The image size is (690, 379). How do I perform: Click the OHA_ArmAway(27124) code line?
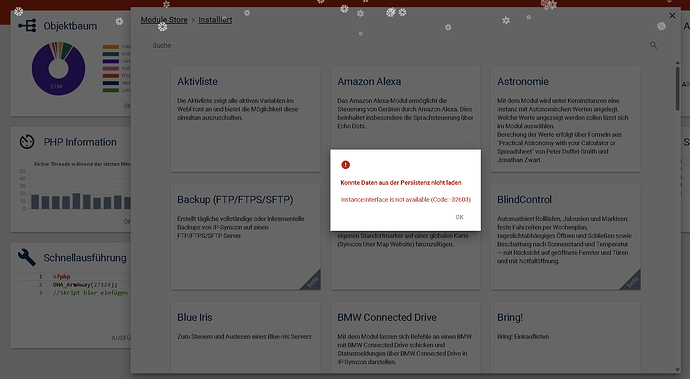click(x=85, y=285)
